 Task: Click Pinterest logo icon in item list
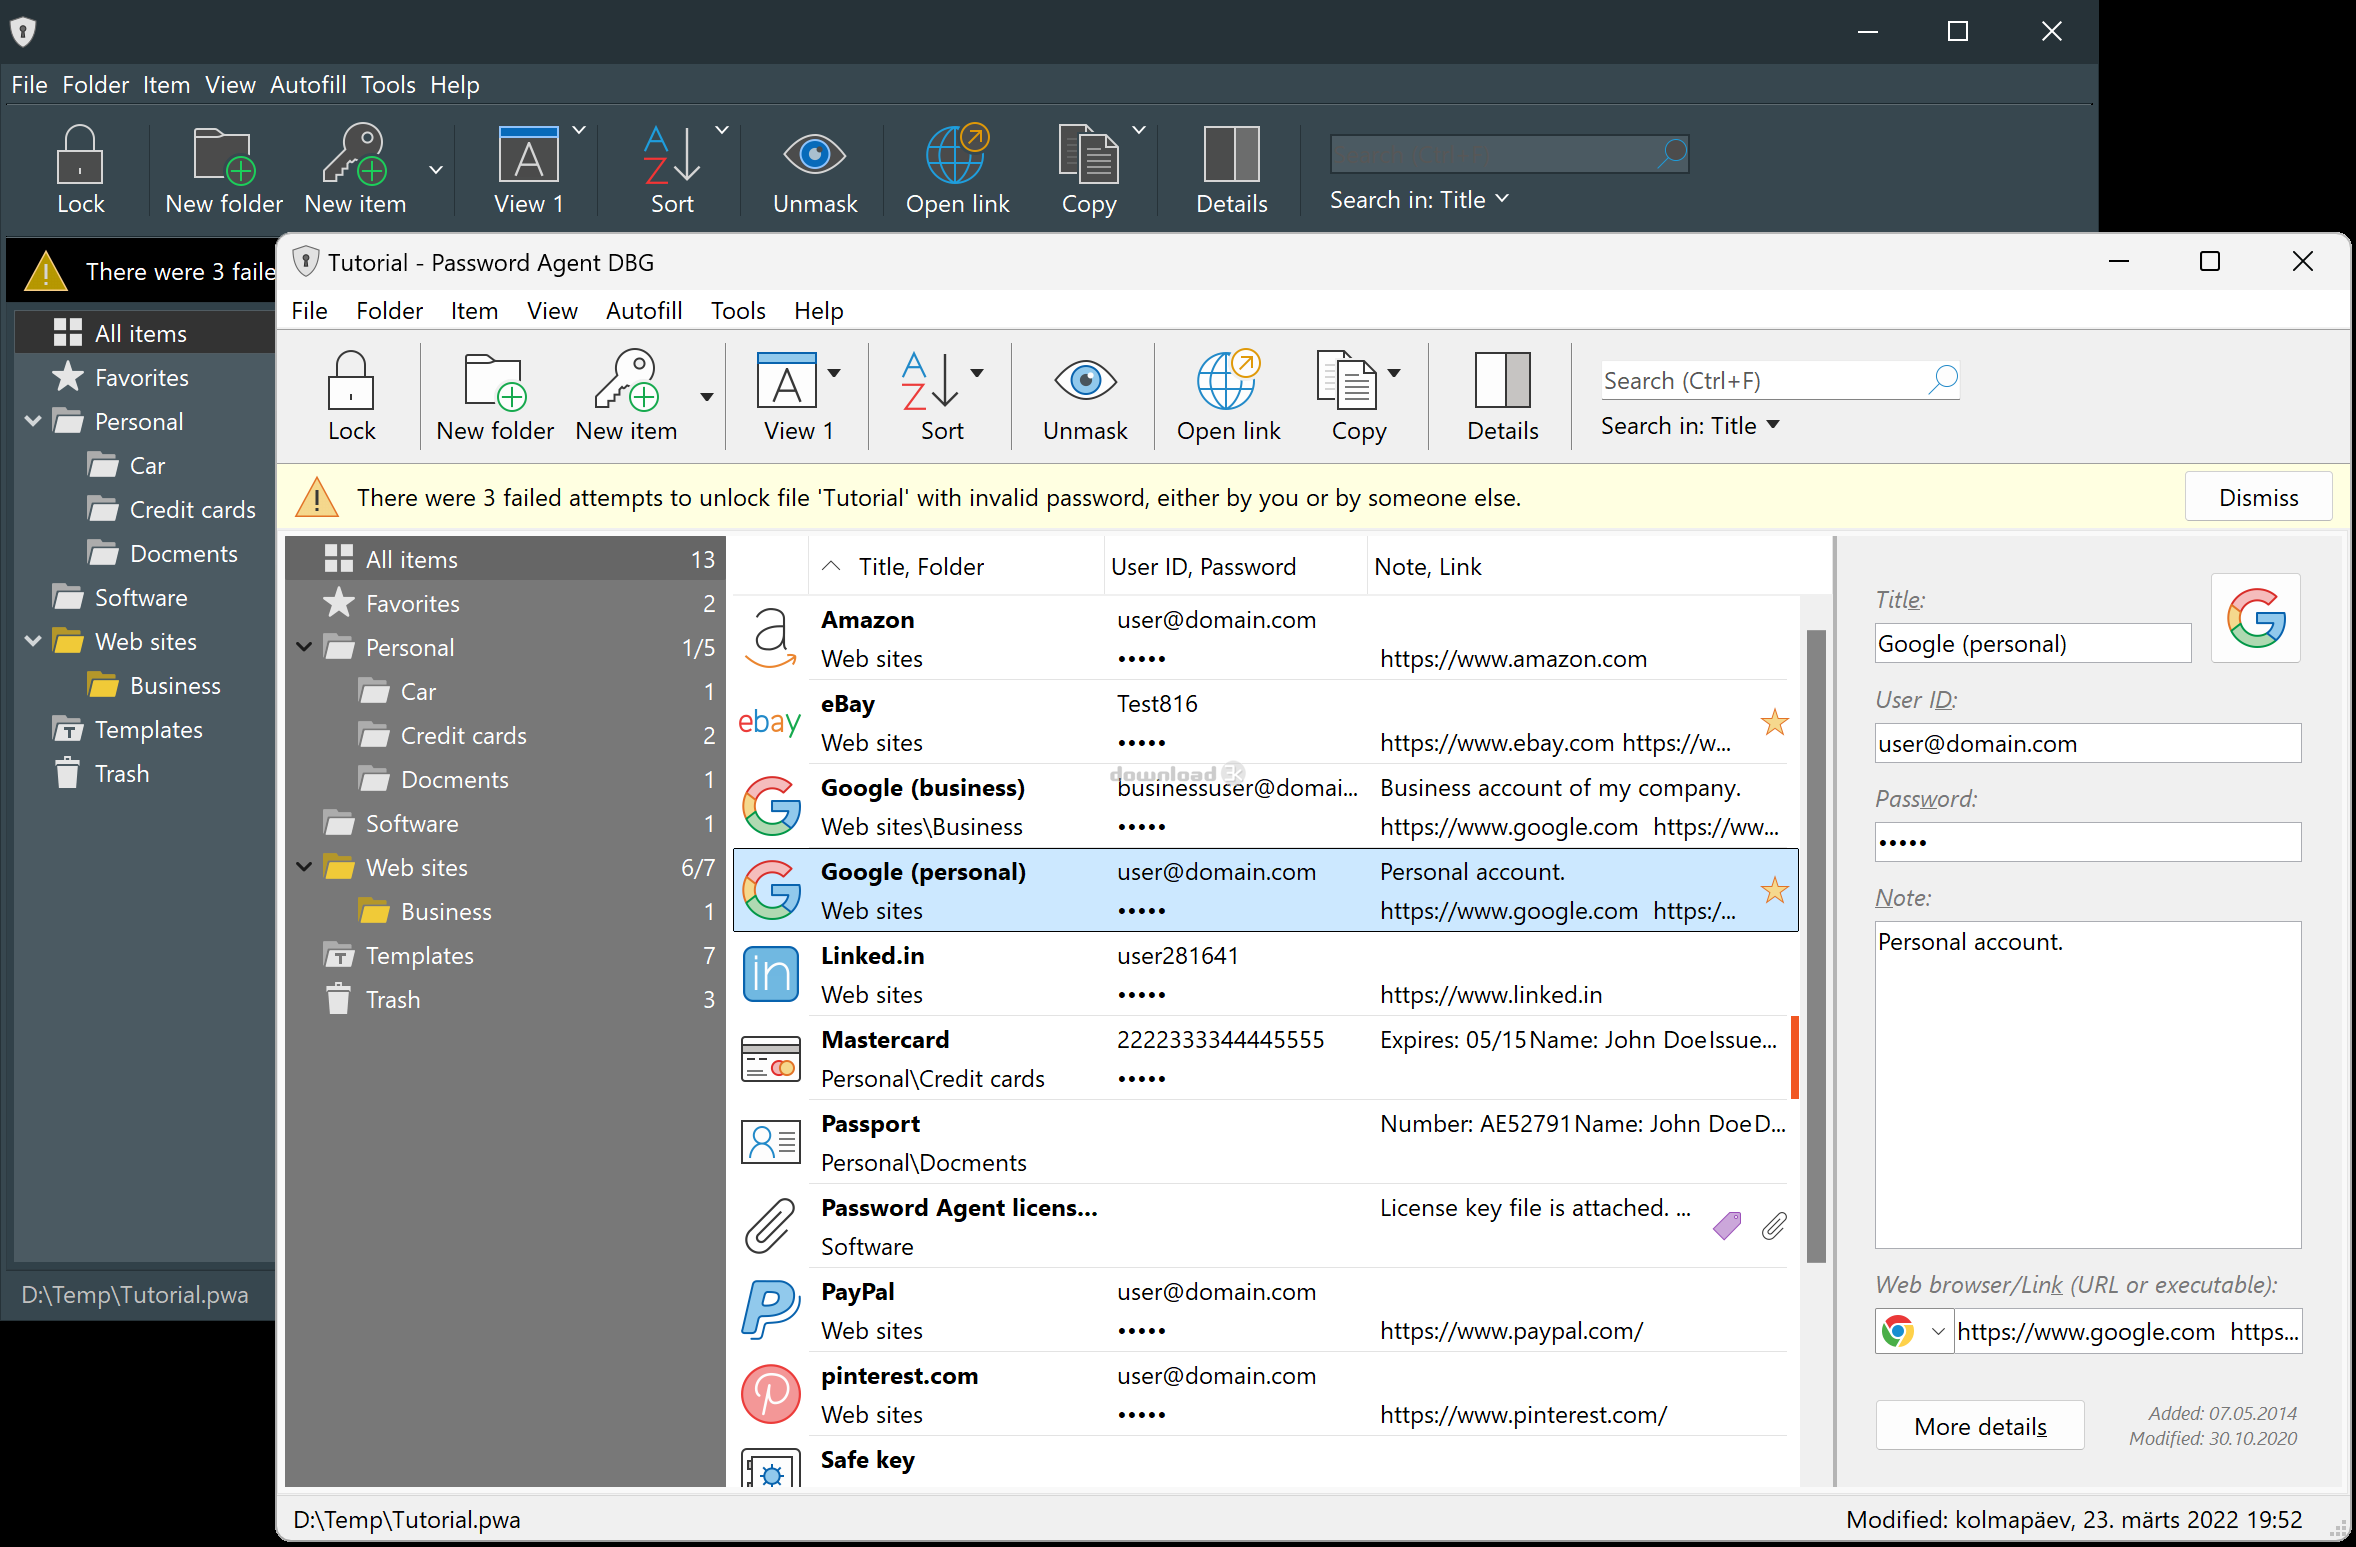pyautogui.click(x=771, y=1394)
